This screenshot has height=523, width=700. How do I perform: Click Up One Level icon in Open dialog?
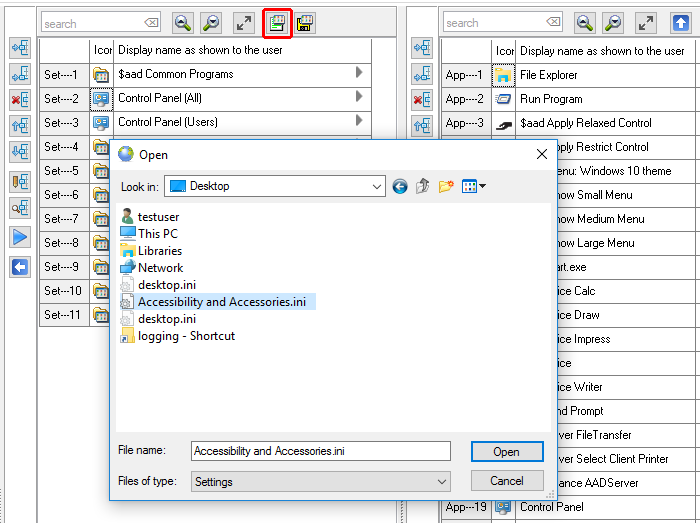423,186
